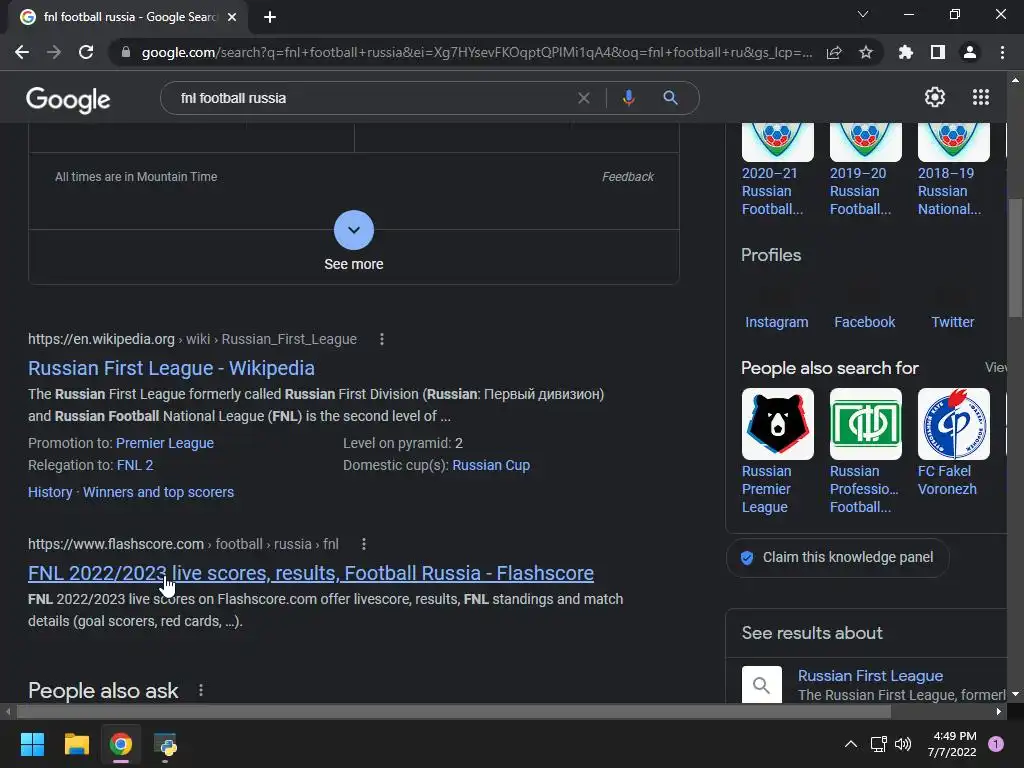Image resolution: width=1024 pixels, height=768 pixels.
Task: Open Russian First League under See results about
Action: 870,676
